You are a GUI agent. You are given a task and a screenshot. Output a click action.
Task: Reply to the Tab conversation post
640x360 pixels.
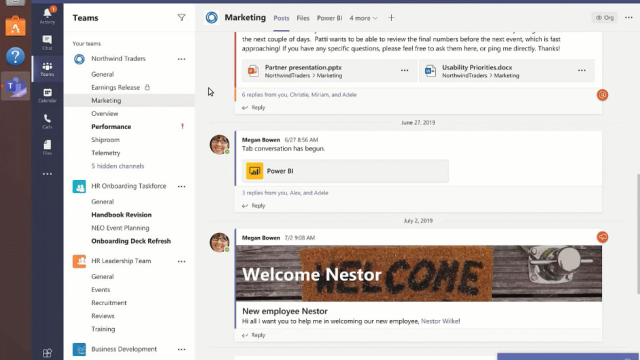click(253, 206)
